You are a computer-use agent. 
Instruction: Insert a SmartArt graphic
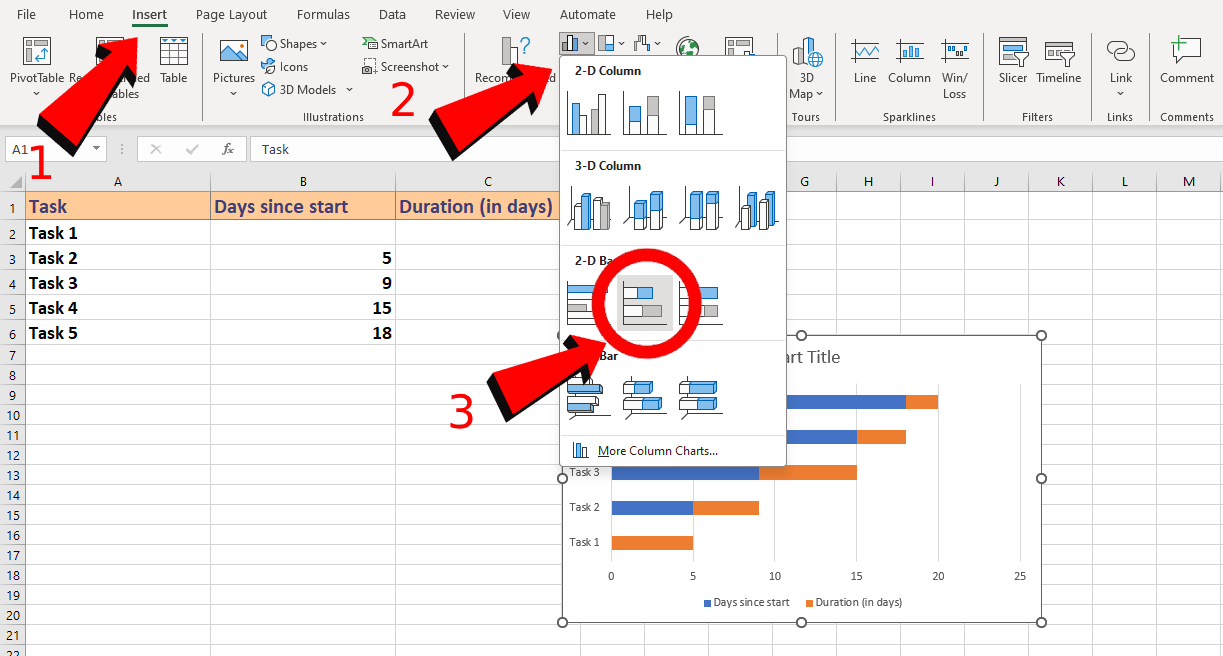(x=399, y=44)
